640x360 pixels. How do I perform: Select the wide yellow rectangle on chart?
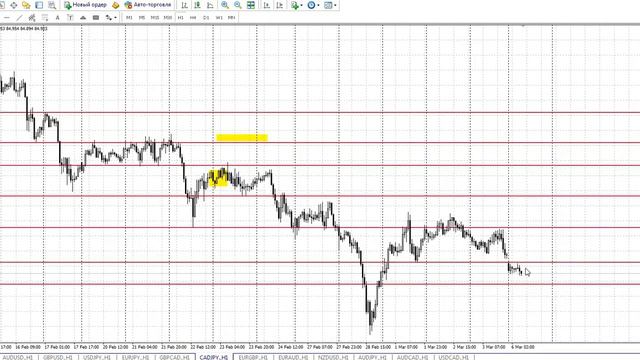click(242, 138)
